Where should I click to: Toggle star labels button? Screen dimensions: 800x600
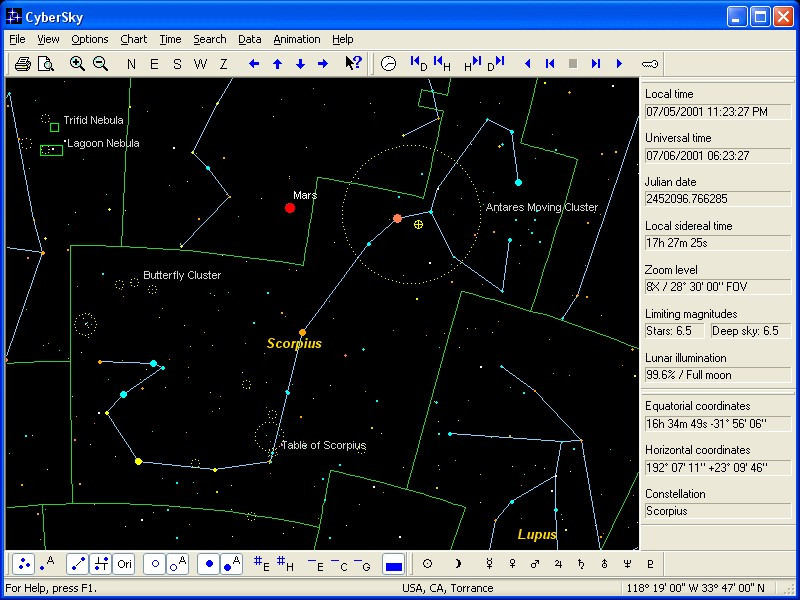[x=47, y=564]
